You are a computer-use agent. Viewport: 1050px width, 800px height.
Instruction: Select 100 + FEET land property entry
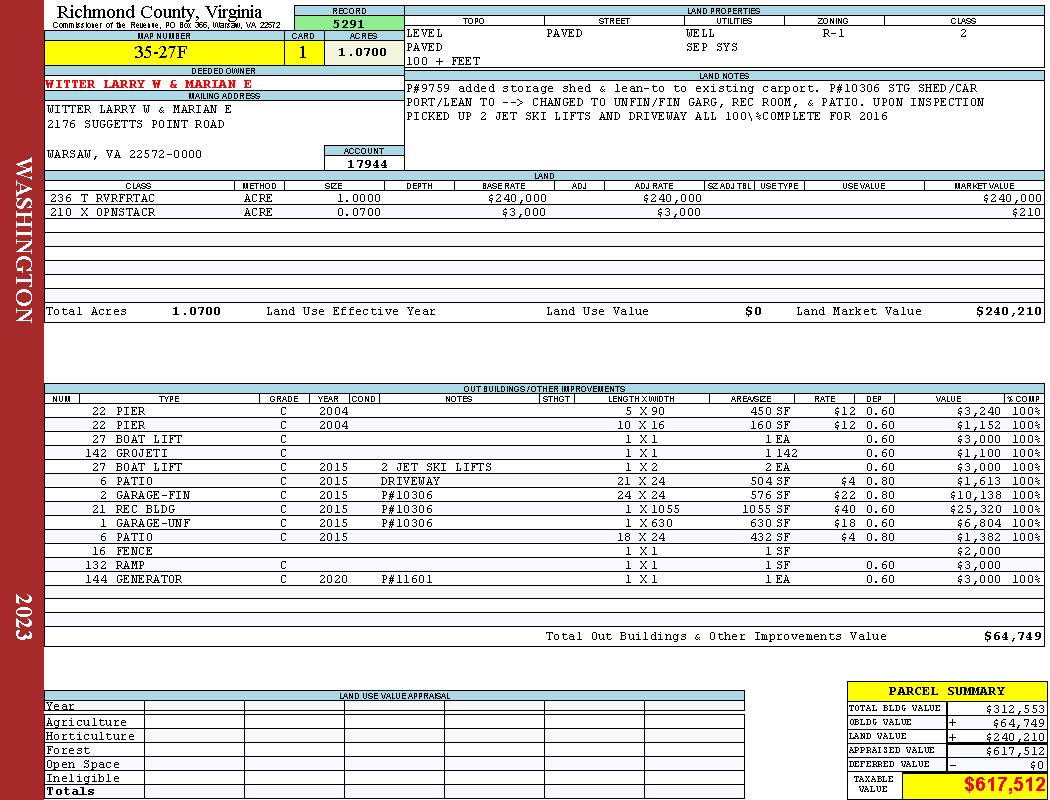[x=443, y=62]
